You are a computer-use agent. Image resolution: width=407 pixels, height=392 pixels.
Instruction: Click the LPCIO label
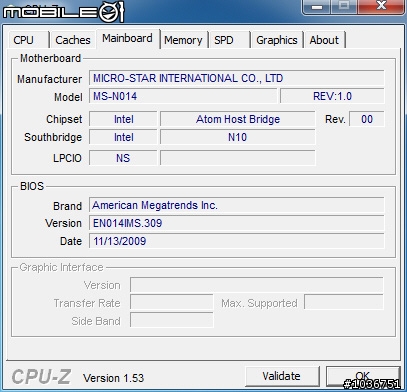(67, 158)
